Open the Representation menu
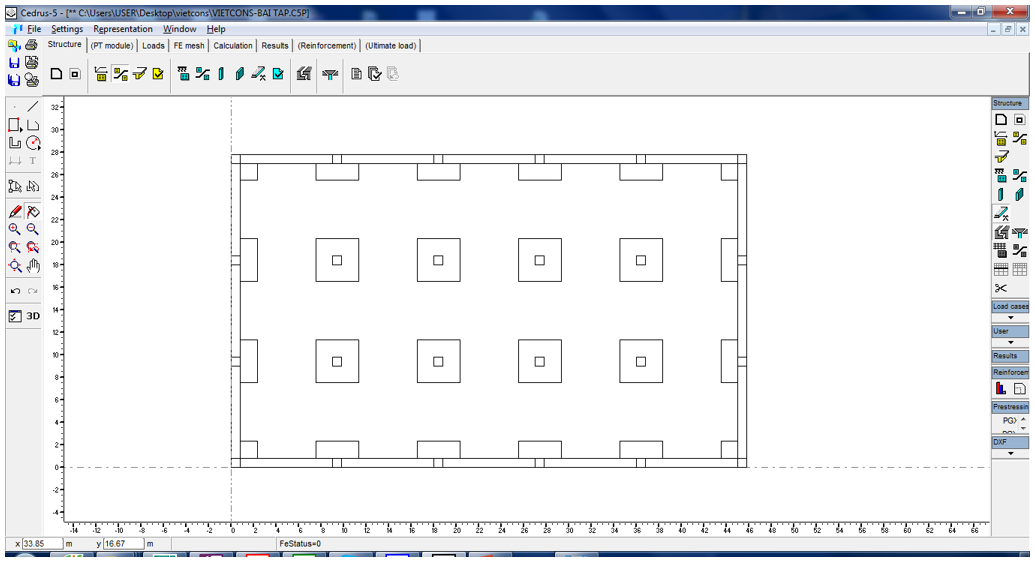Image resolution: width=1035 pixels, height=561 pixels. coord(123,29)
